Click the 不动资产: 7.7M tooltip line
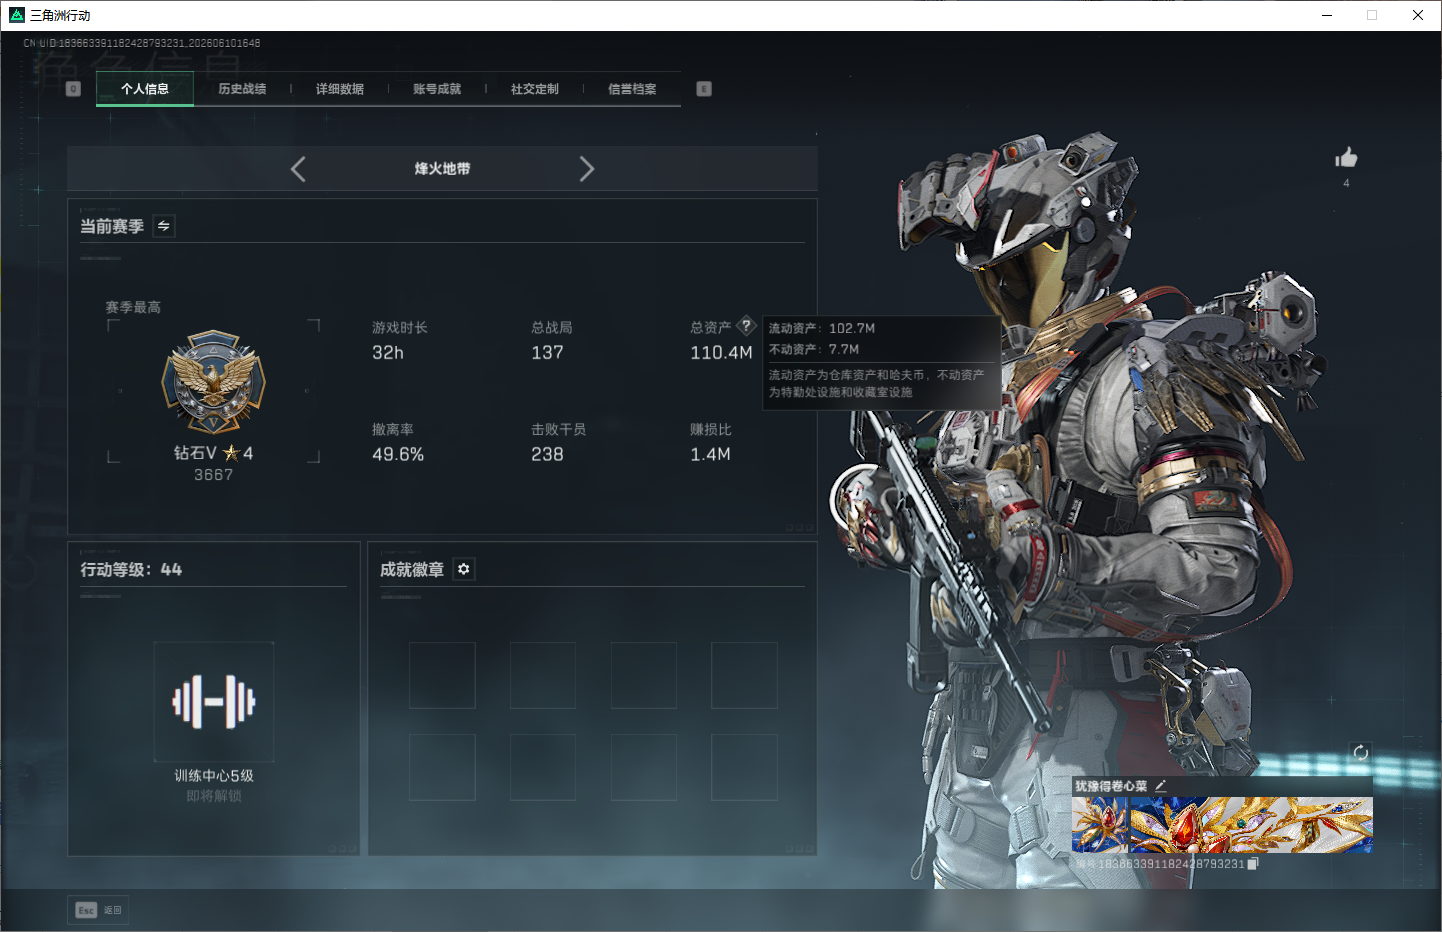Viewport: 1442px width, 932px height. click(814, 349)
